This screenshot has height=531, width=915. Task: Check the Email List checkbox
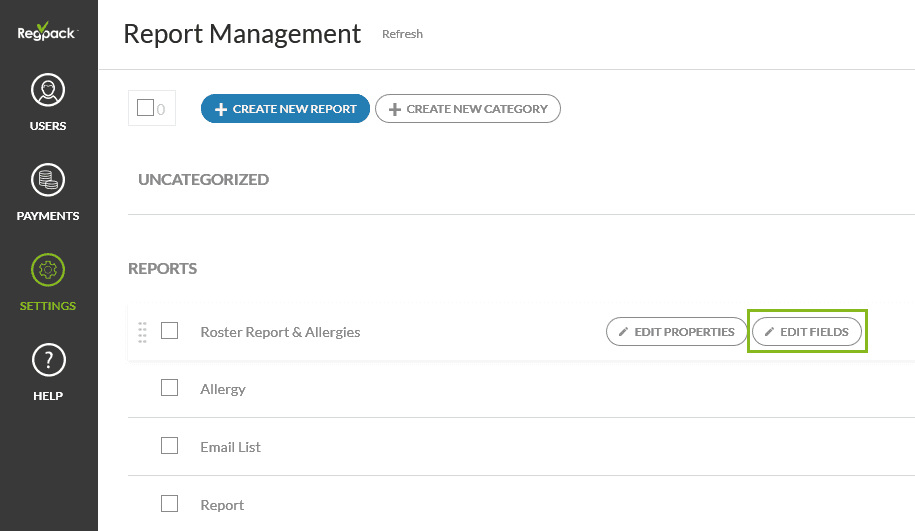170,446
